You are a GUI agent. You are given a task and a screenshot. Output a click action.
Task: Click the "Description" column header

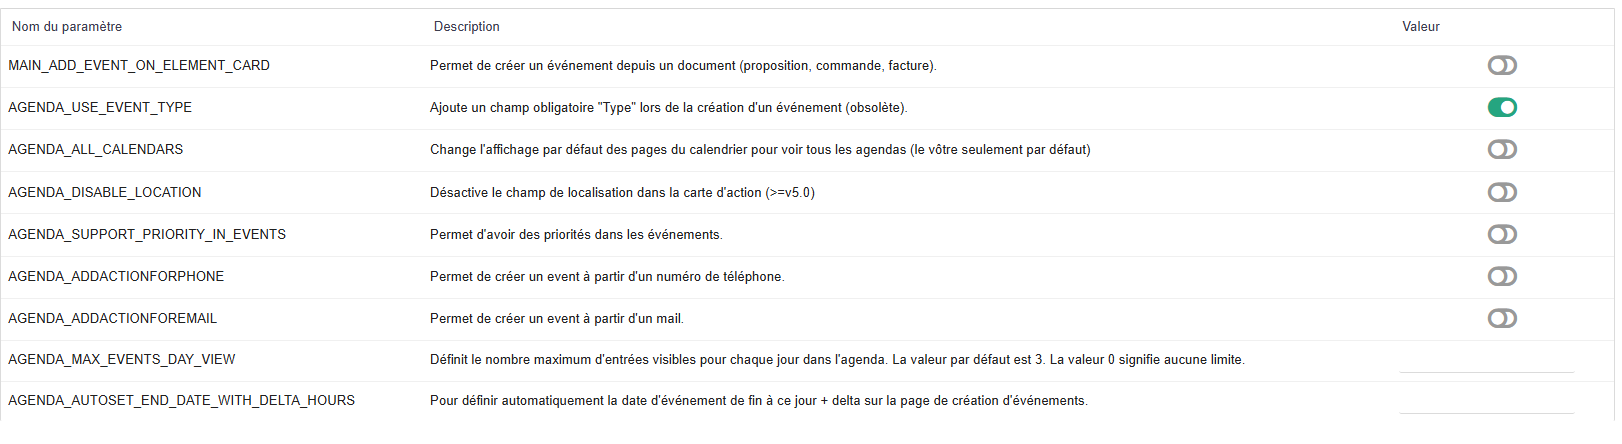pyautogui.click(x=466, y=27)
